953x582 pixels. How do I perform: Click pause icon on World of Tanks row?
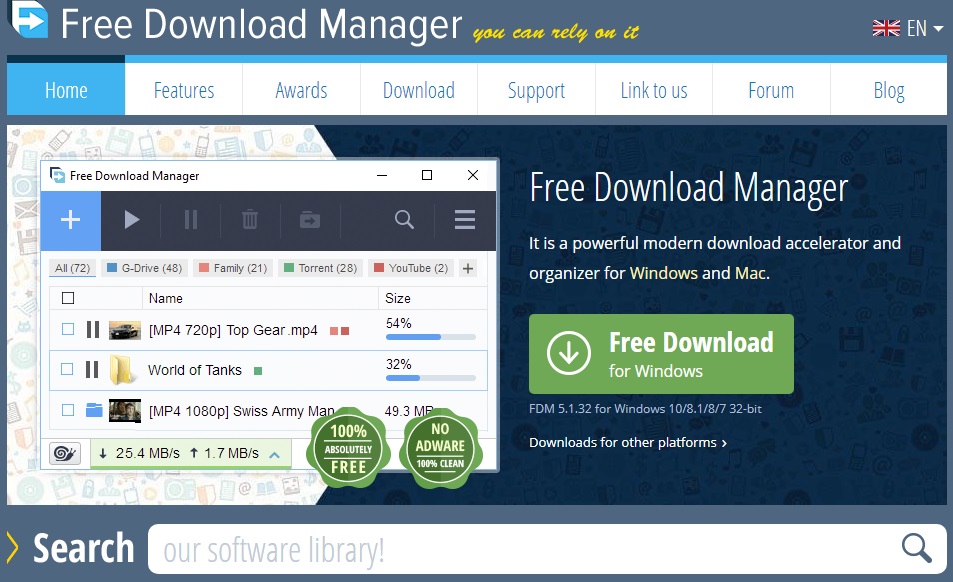tap(92, 369)
